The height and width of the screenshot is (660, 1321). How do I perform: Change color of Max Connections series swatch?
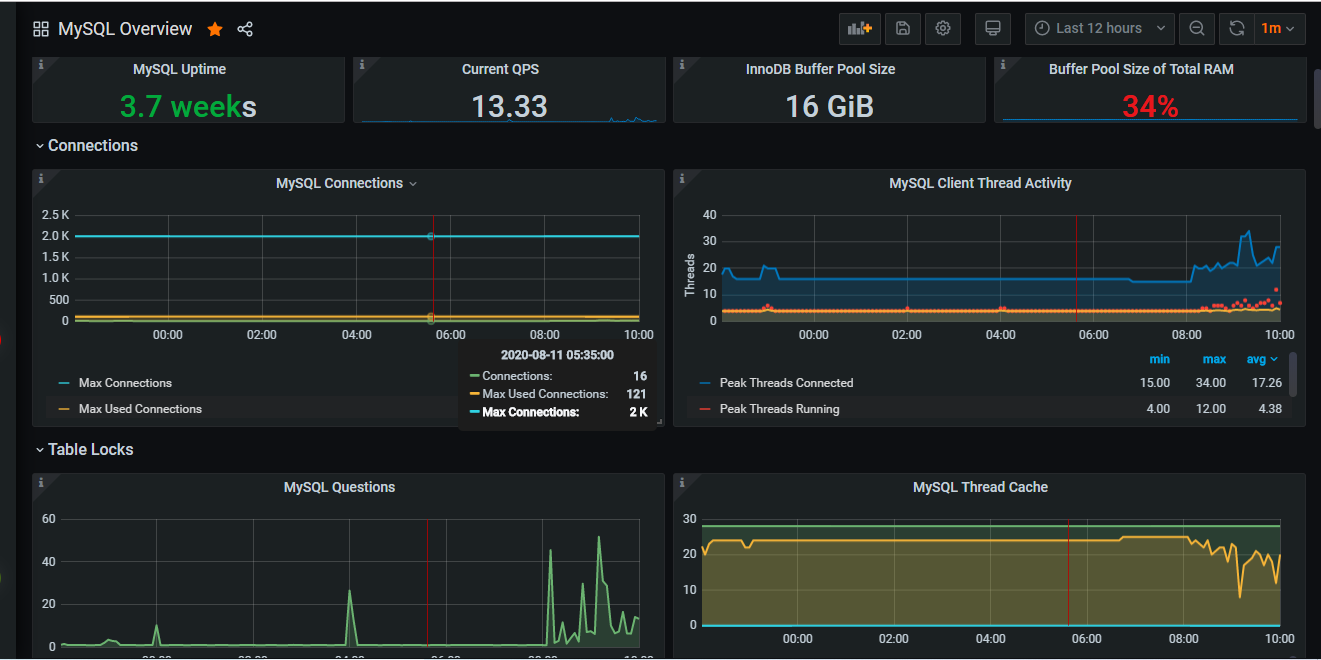(x=64, y=383)
